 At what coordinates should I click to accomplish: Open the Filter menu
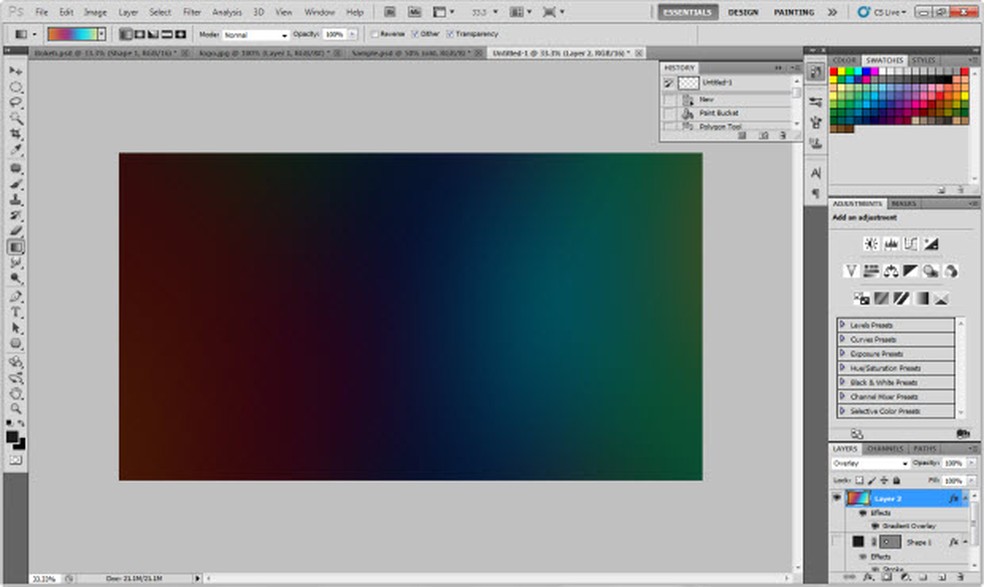pos(191,12)
